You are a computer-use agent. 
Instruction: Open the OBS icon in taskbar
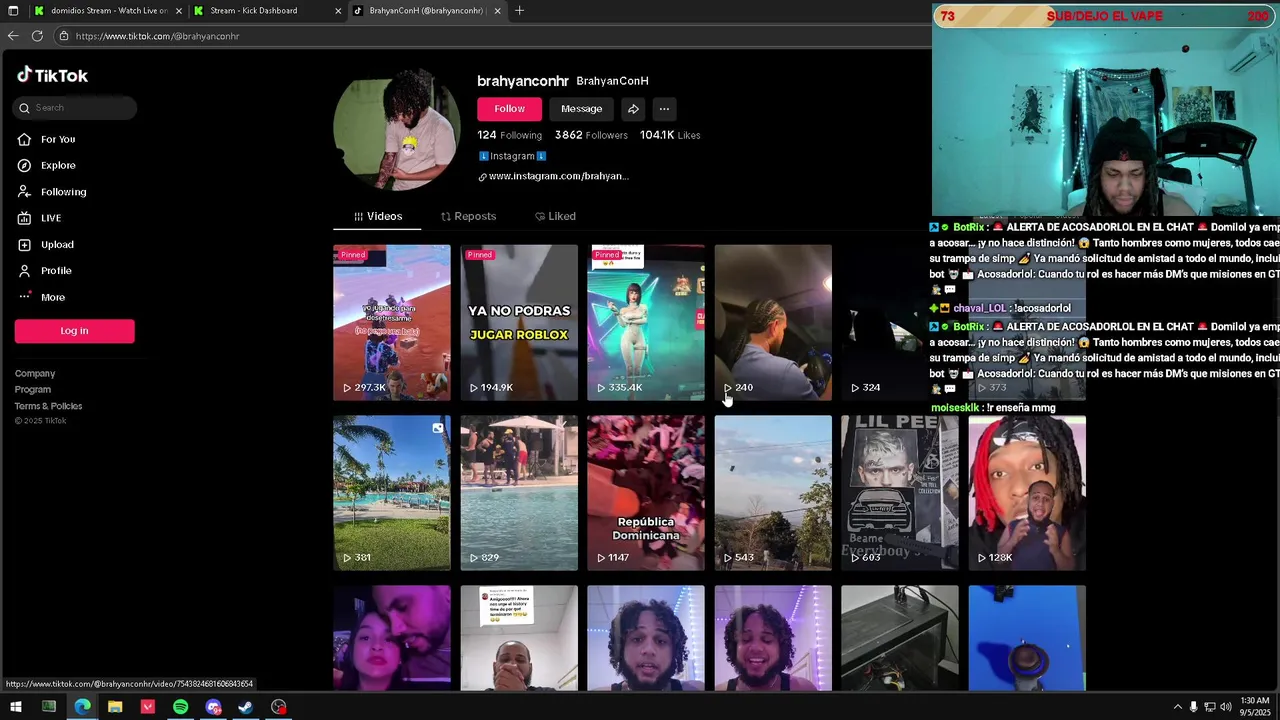click(279, 707)
